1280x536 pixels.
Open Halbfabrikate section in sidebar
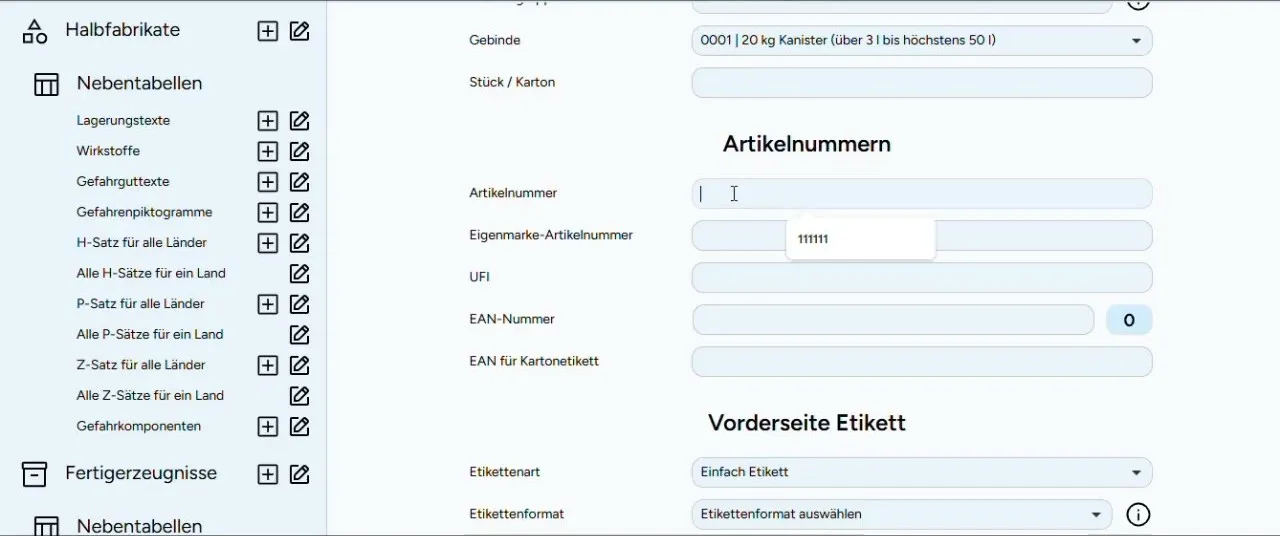click(123, 30)
